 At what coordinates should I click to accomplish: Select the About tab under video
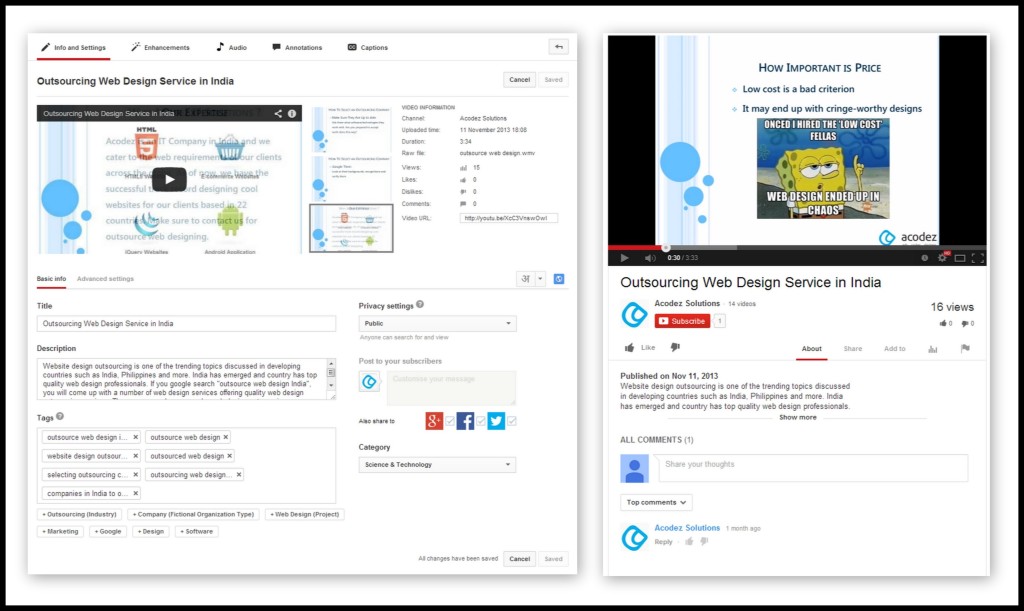812,349
